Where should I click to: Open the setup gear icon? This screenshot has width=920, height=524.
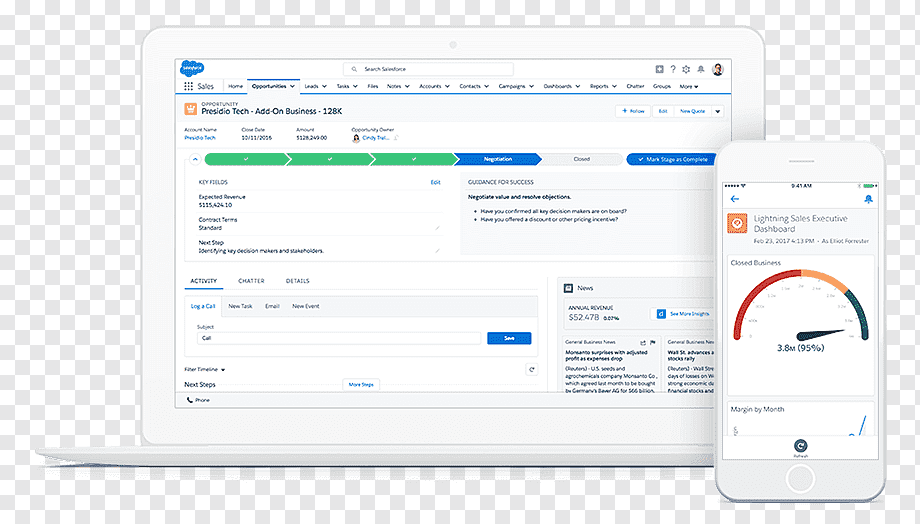pos(686,69)
